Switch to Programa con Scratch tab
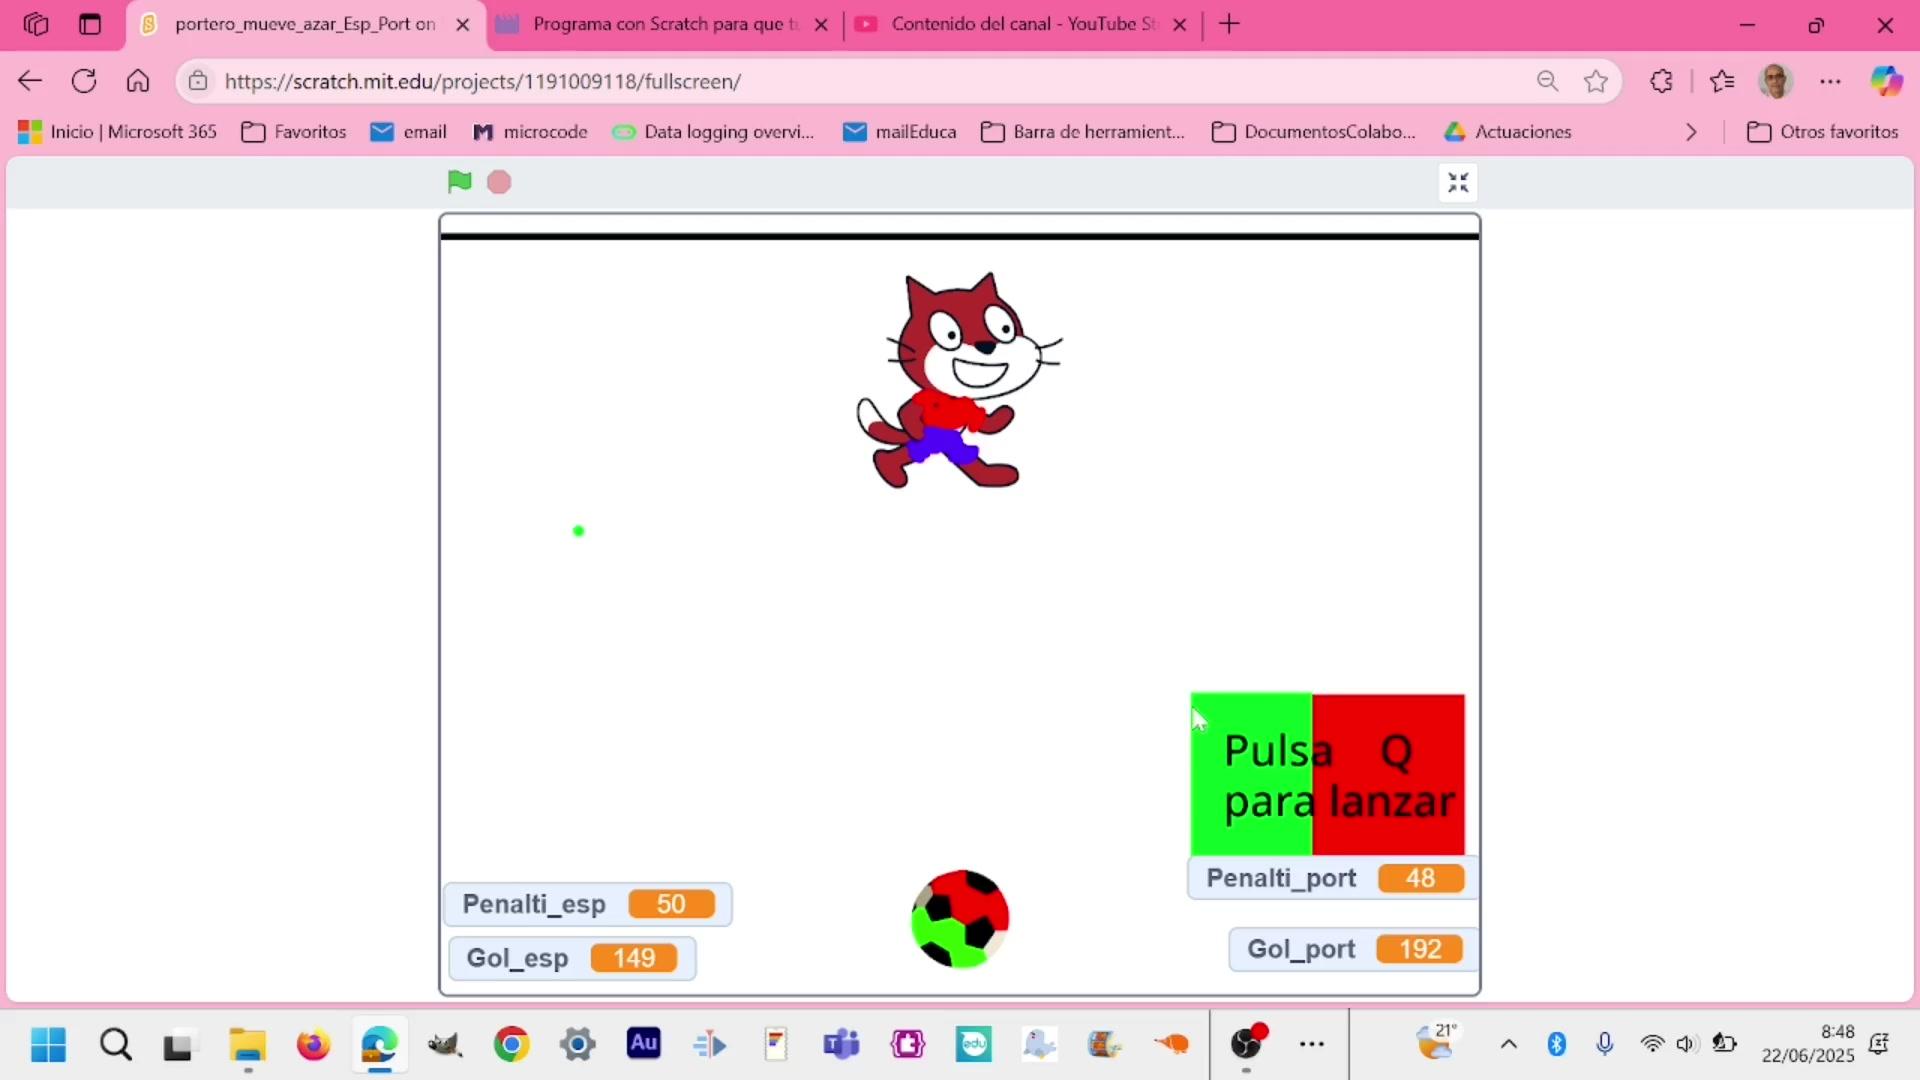Viewport: 1920px width, 1080px height. (664, 24)
